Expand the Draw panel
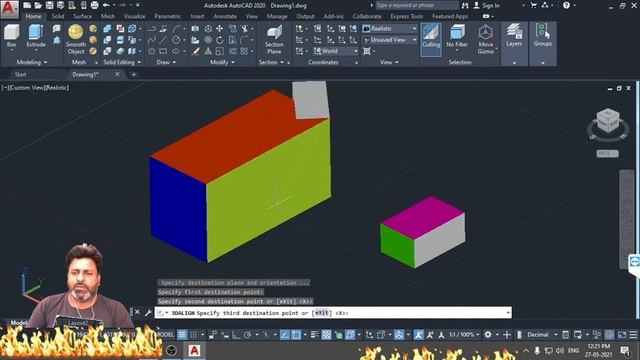The image size is (640, 360). coord(167,62)
